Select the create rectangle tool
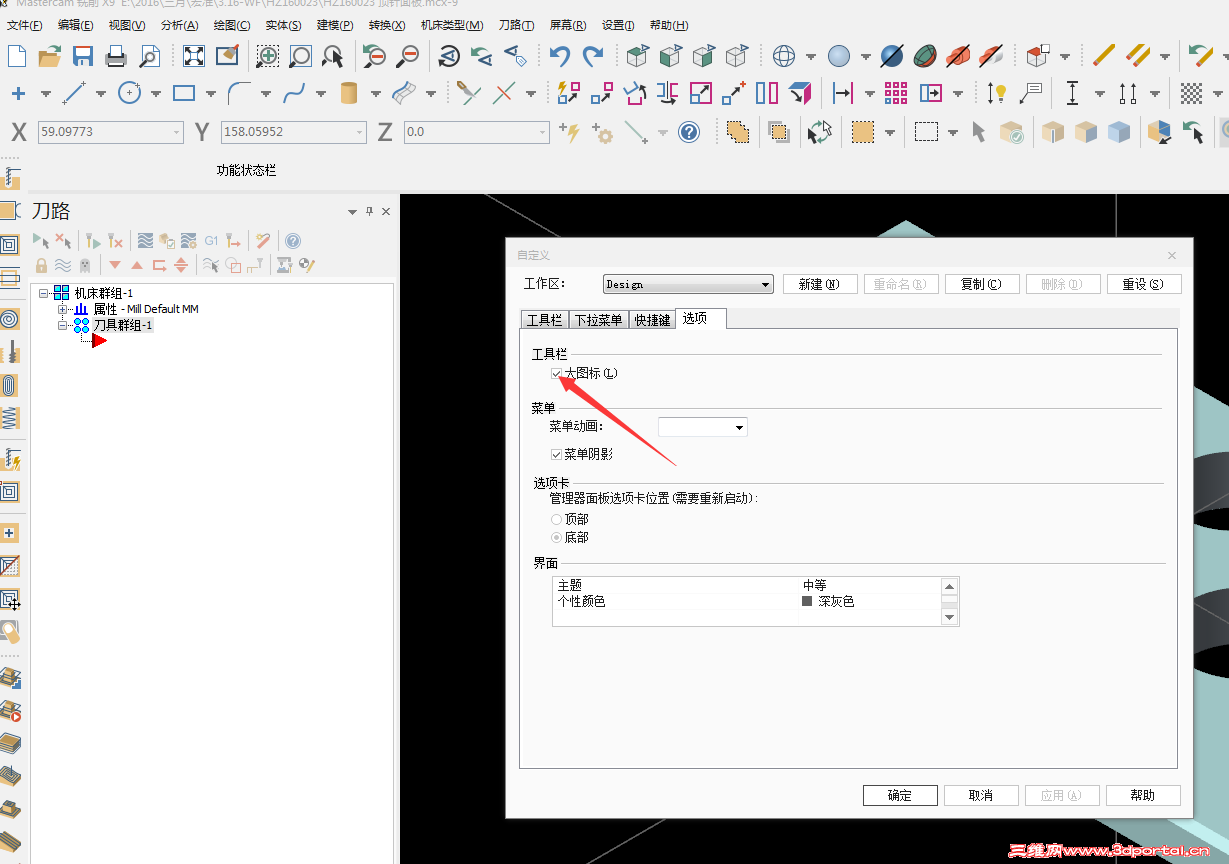 184,94
